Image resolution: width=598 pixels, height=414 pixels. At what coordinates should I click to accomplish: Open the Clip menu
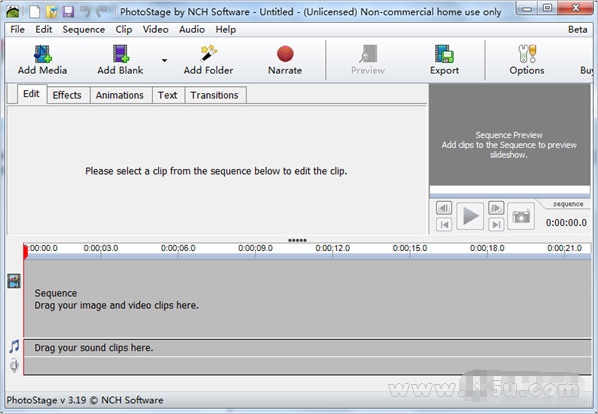pyautogui.click(x=124, y=29)
